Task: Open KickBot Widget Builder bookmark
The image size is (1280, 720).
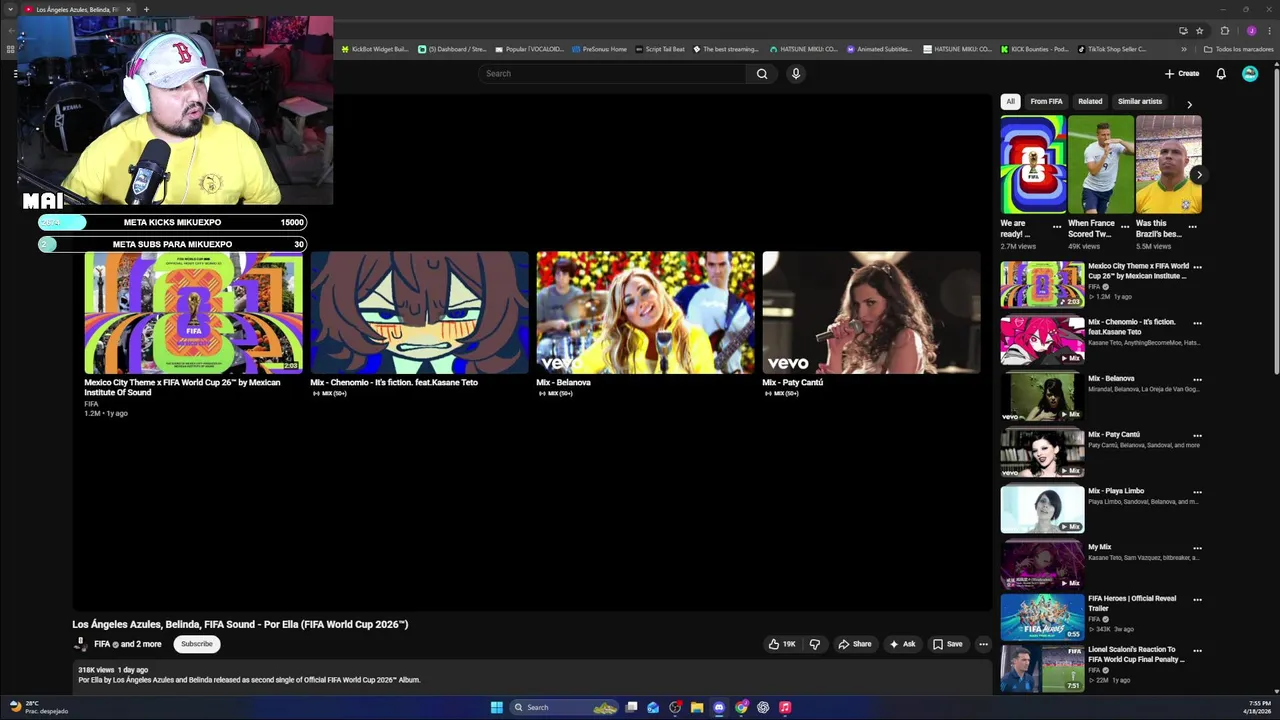Action: point(375,49)
